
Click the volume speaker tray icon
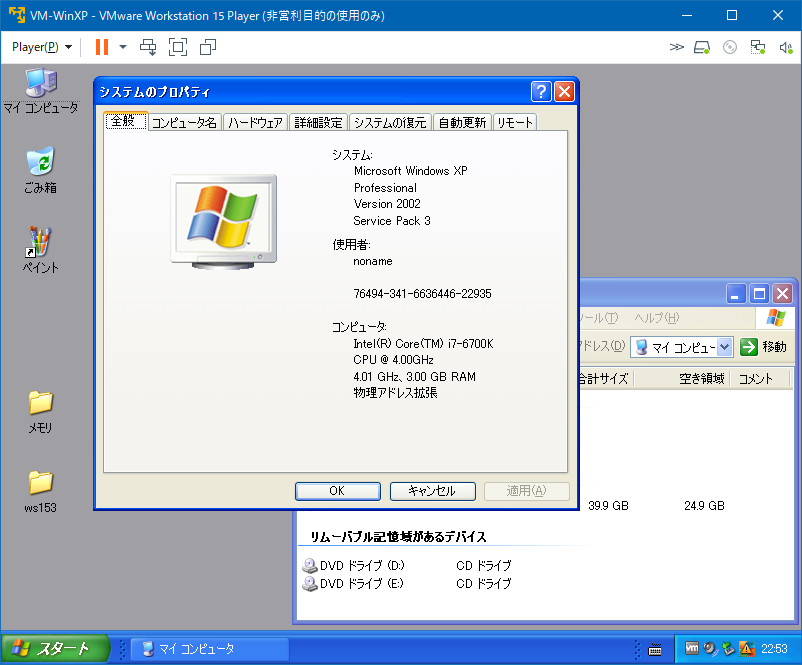(x=710, y=649)
